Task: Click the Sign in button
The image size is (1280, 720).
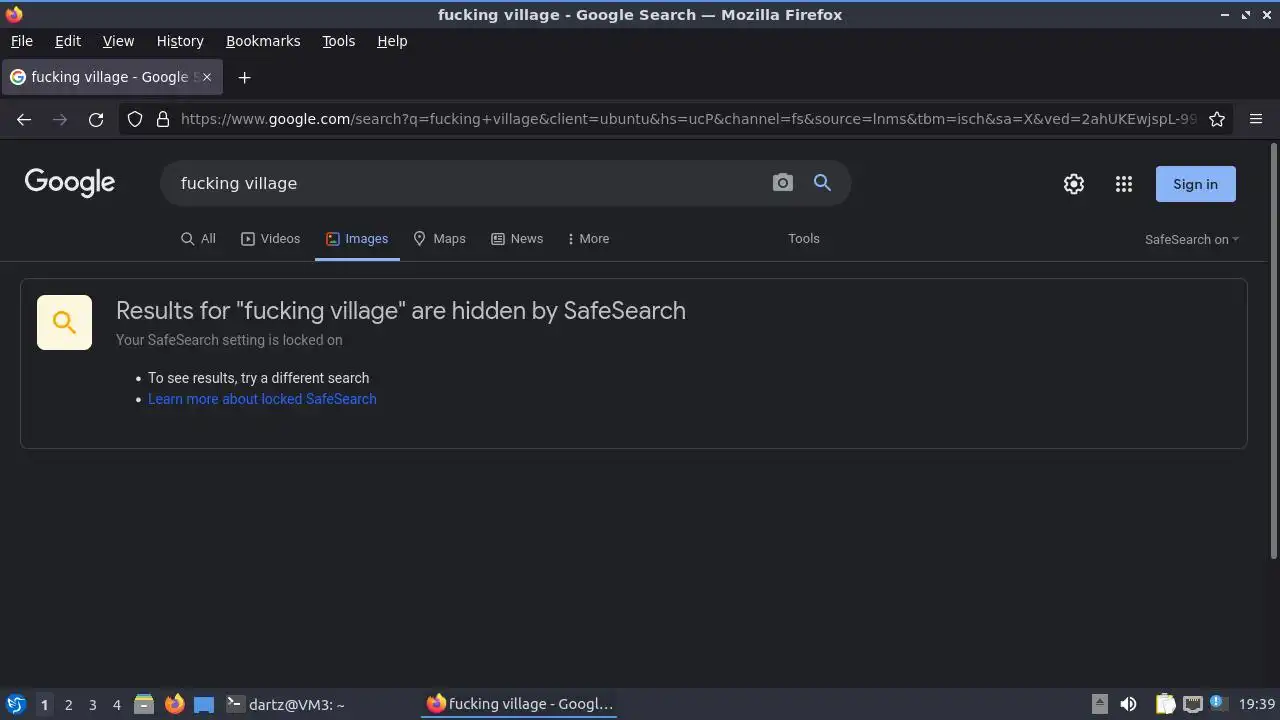Action: pyautogui.click(x=1195, y=184)
